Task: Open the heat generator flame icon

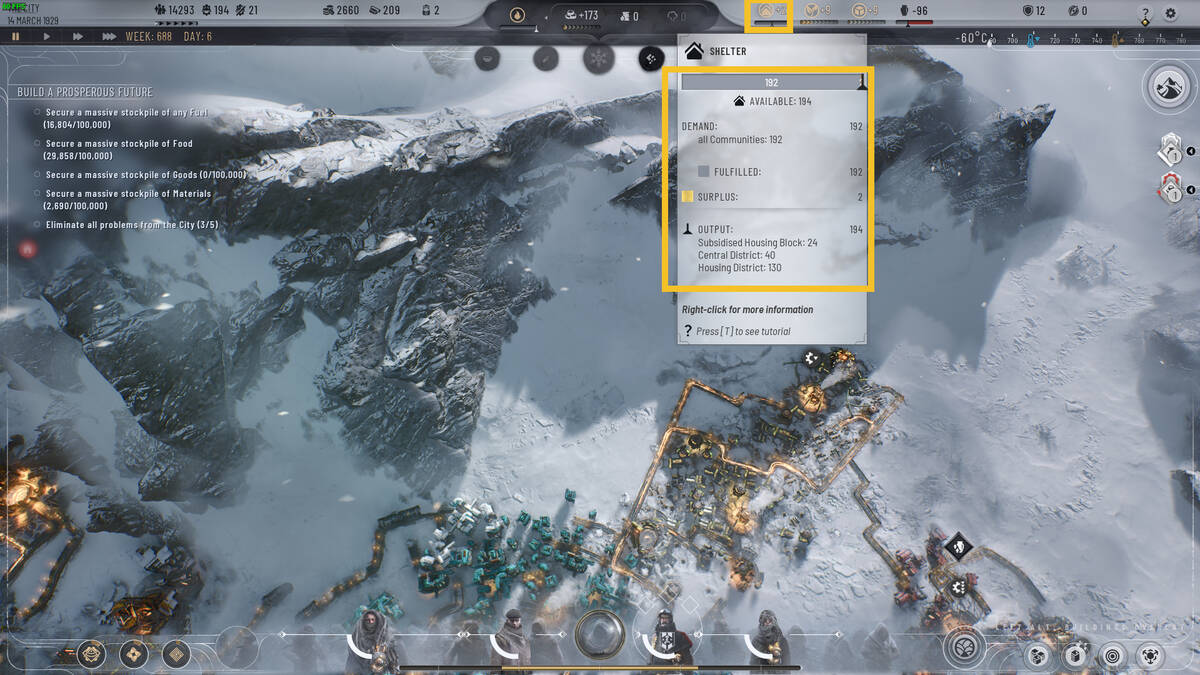Action: [x=517, y=14]
